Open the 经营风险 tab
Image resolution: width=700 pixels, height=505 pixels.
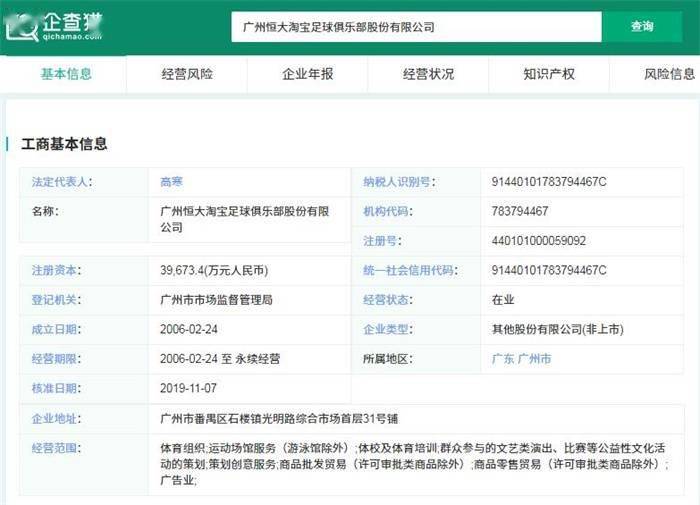pos(187,74)
